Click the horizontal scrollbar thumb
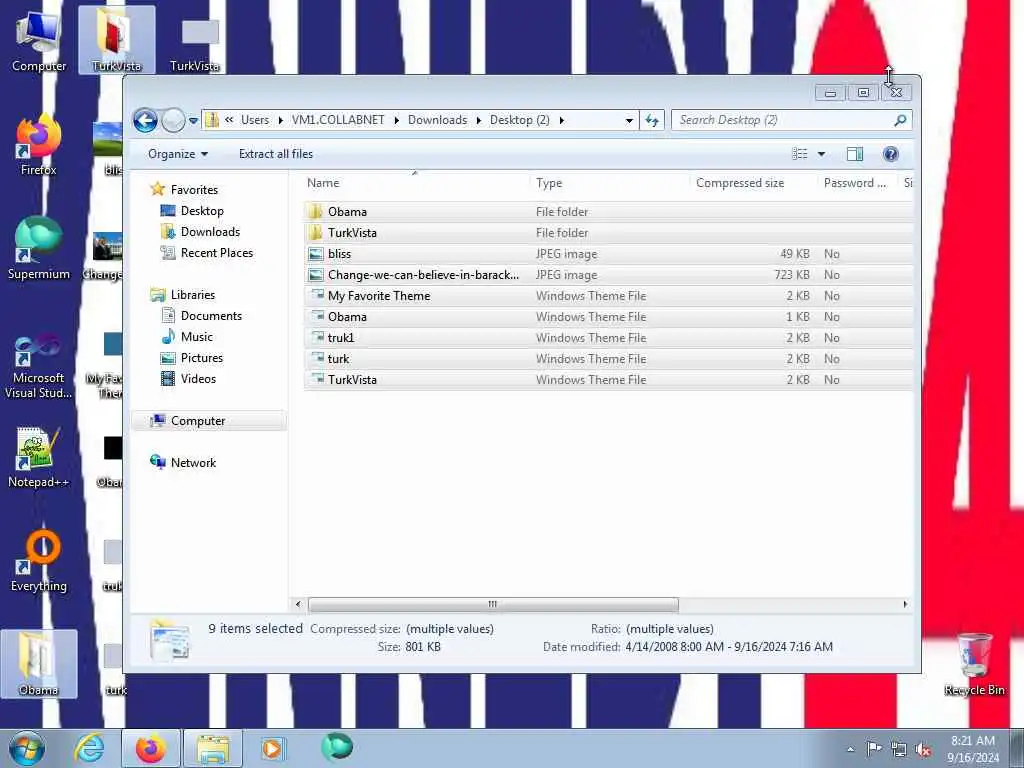This screenshot has height=768, width=1024. pos(493,604)
